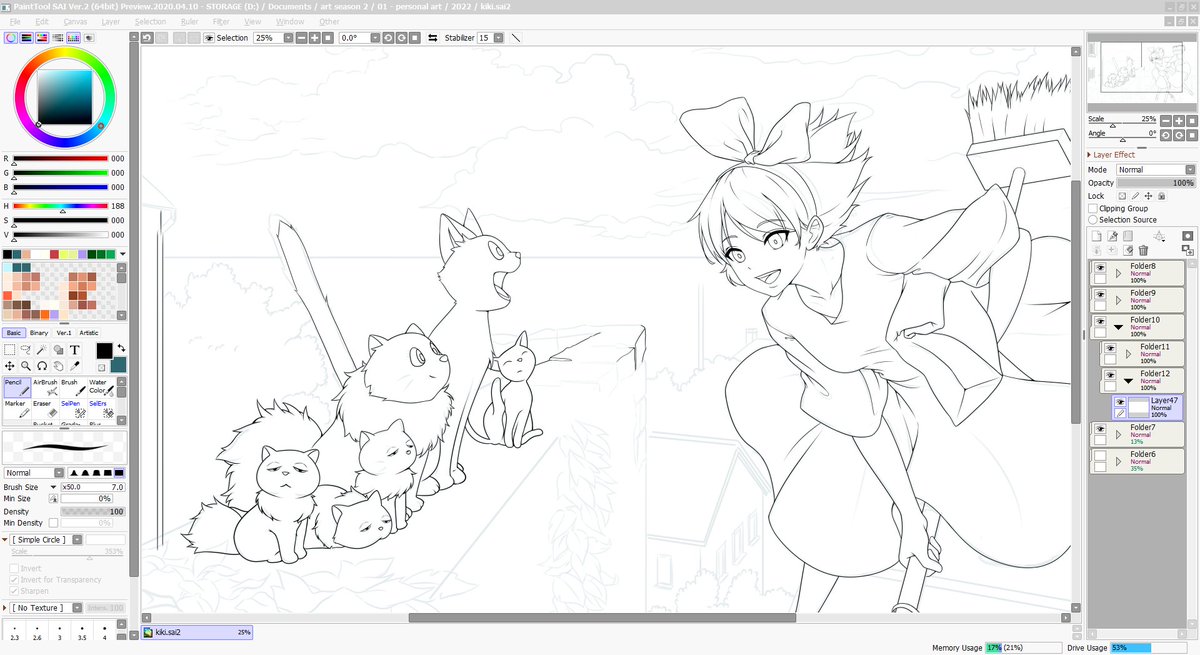Zoom out with the minus button in toolbar
The width and height of the screenshot is (1200, 655).
click(x=301, y=37)
